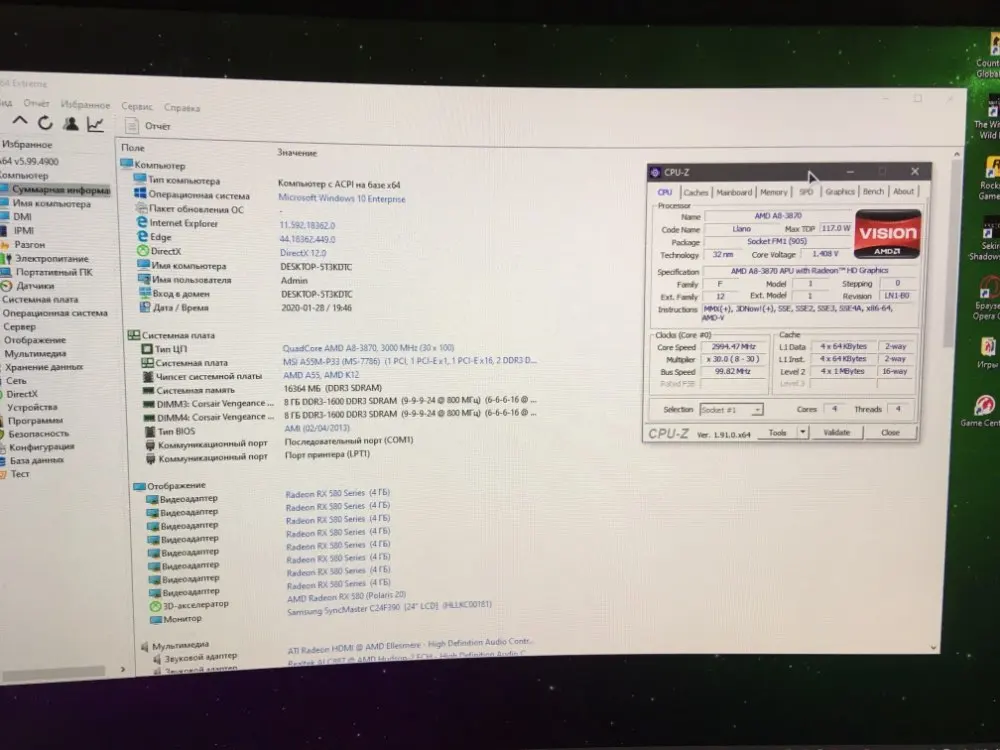The height and width of the screenshot is (750, 1000).
Task: Click the Значение column header
Action: pyautogui.click(x=297, y=152)
